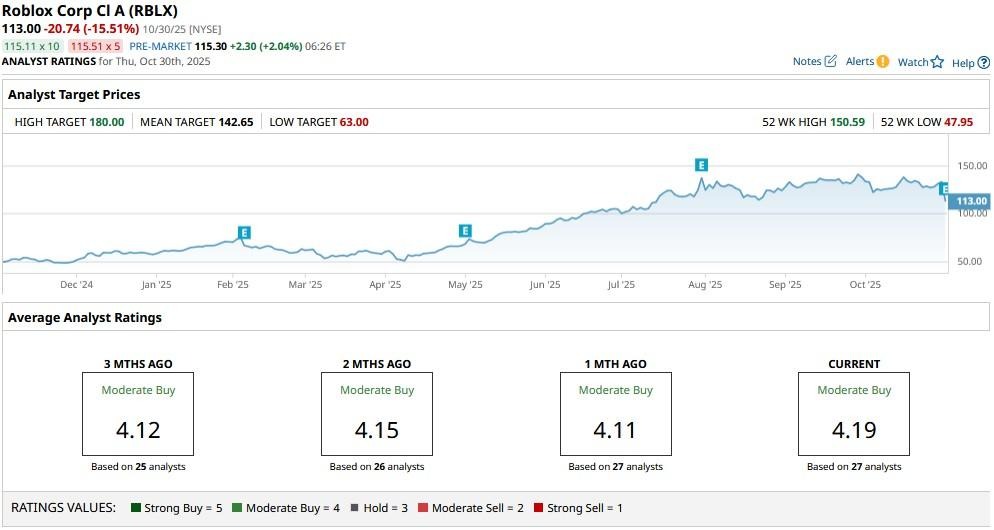Viewport: 994px width, 530px height.
Task: Click the Strong Buy dark green swatch
Action: tap(136, 508)
